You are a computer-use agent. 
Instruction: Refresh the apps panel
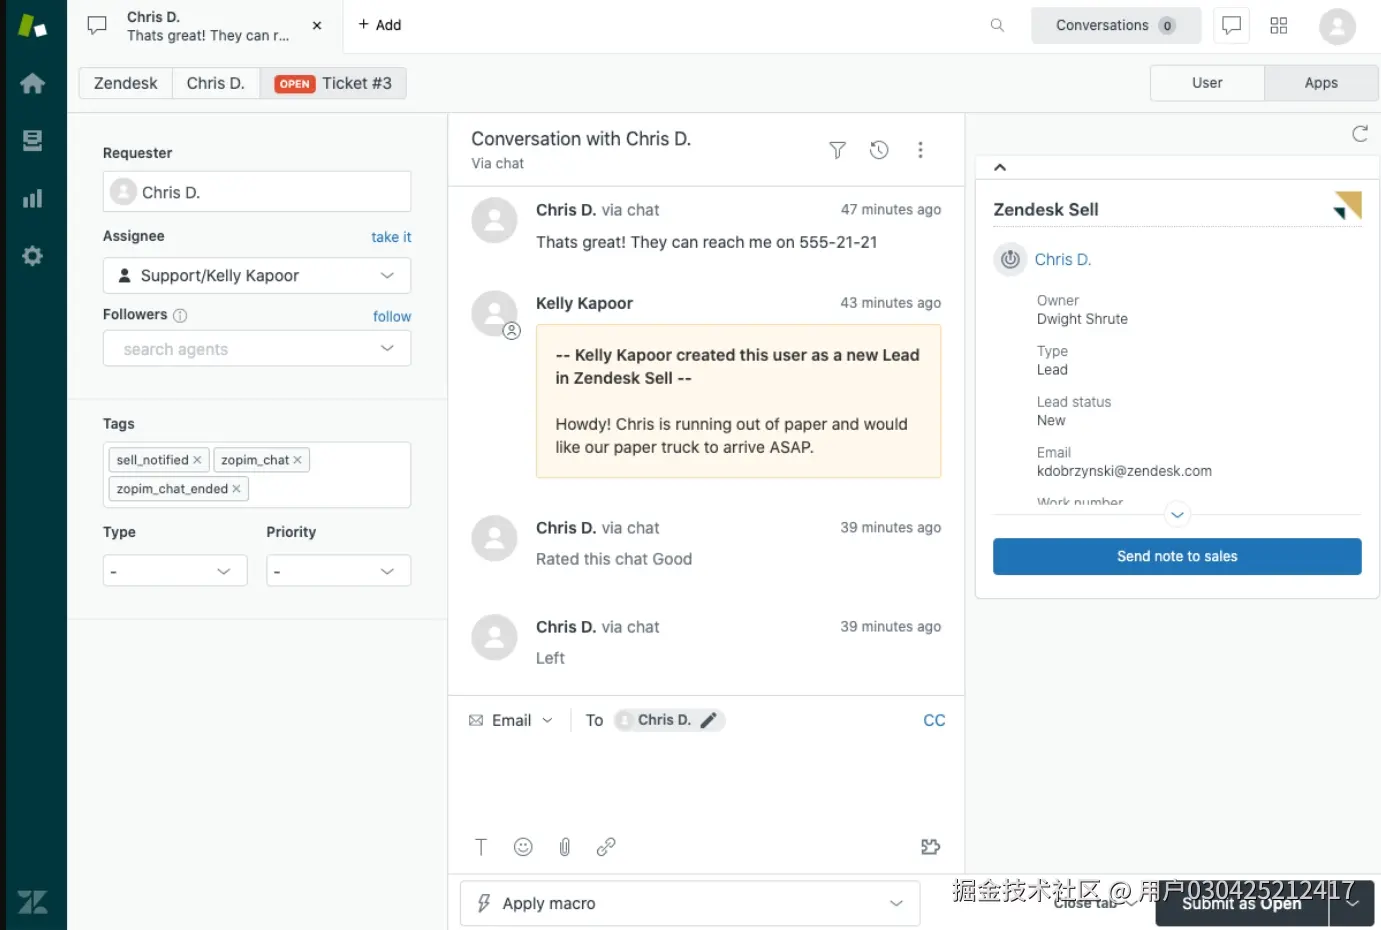pyautogui.click(x=1360, y=134)
